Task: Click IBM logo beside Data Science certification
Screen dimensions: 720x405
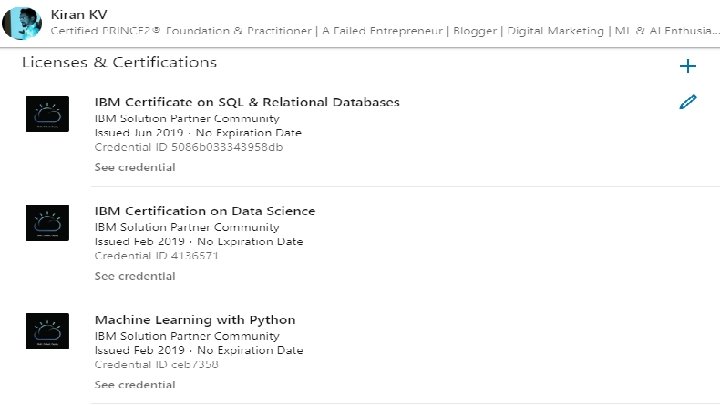Action: 47,222
